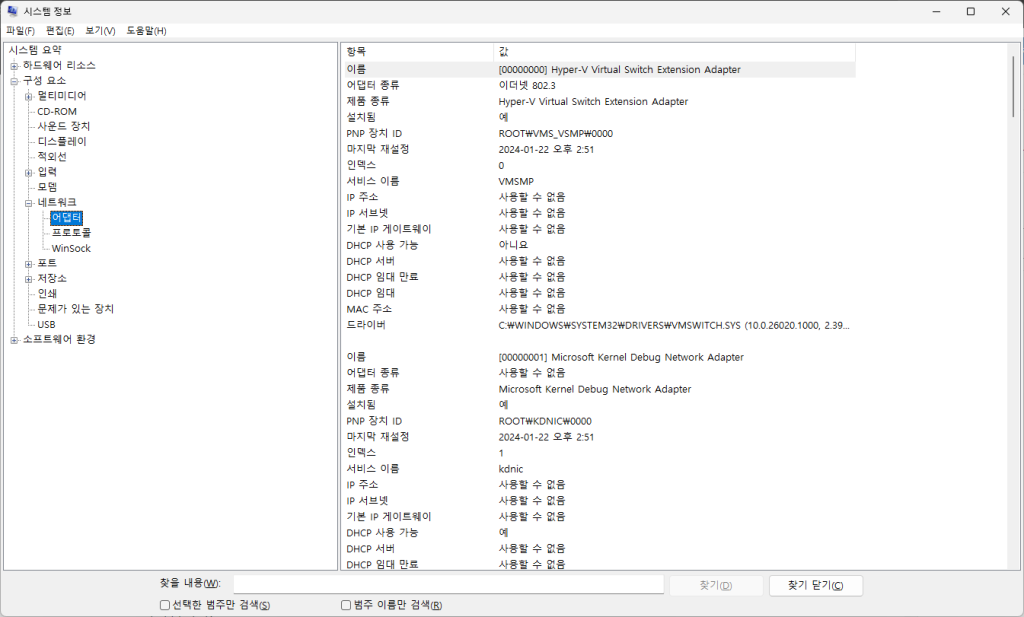Click the 찾을 내용 search input field
This screenshot has width=1024, height=617.
click(x=449, y=585)
